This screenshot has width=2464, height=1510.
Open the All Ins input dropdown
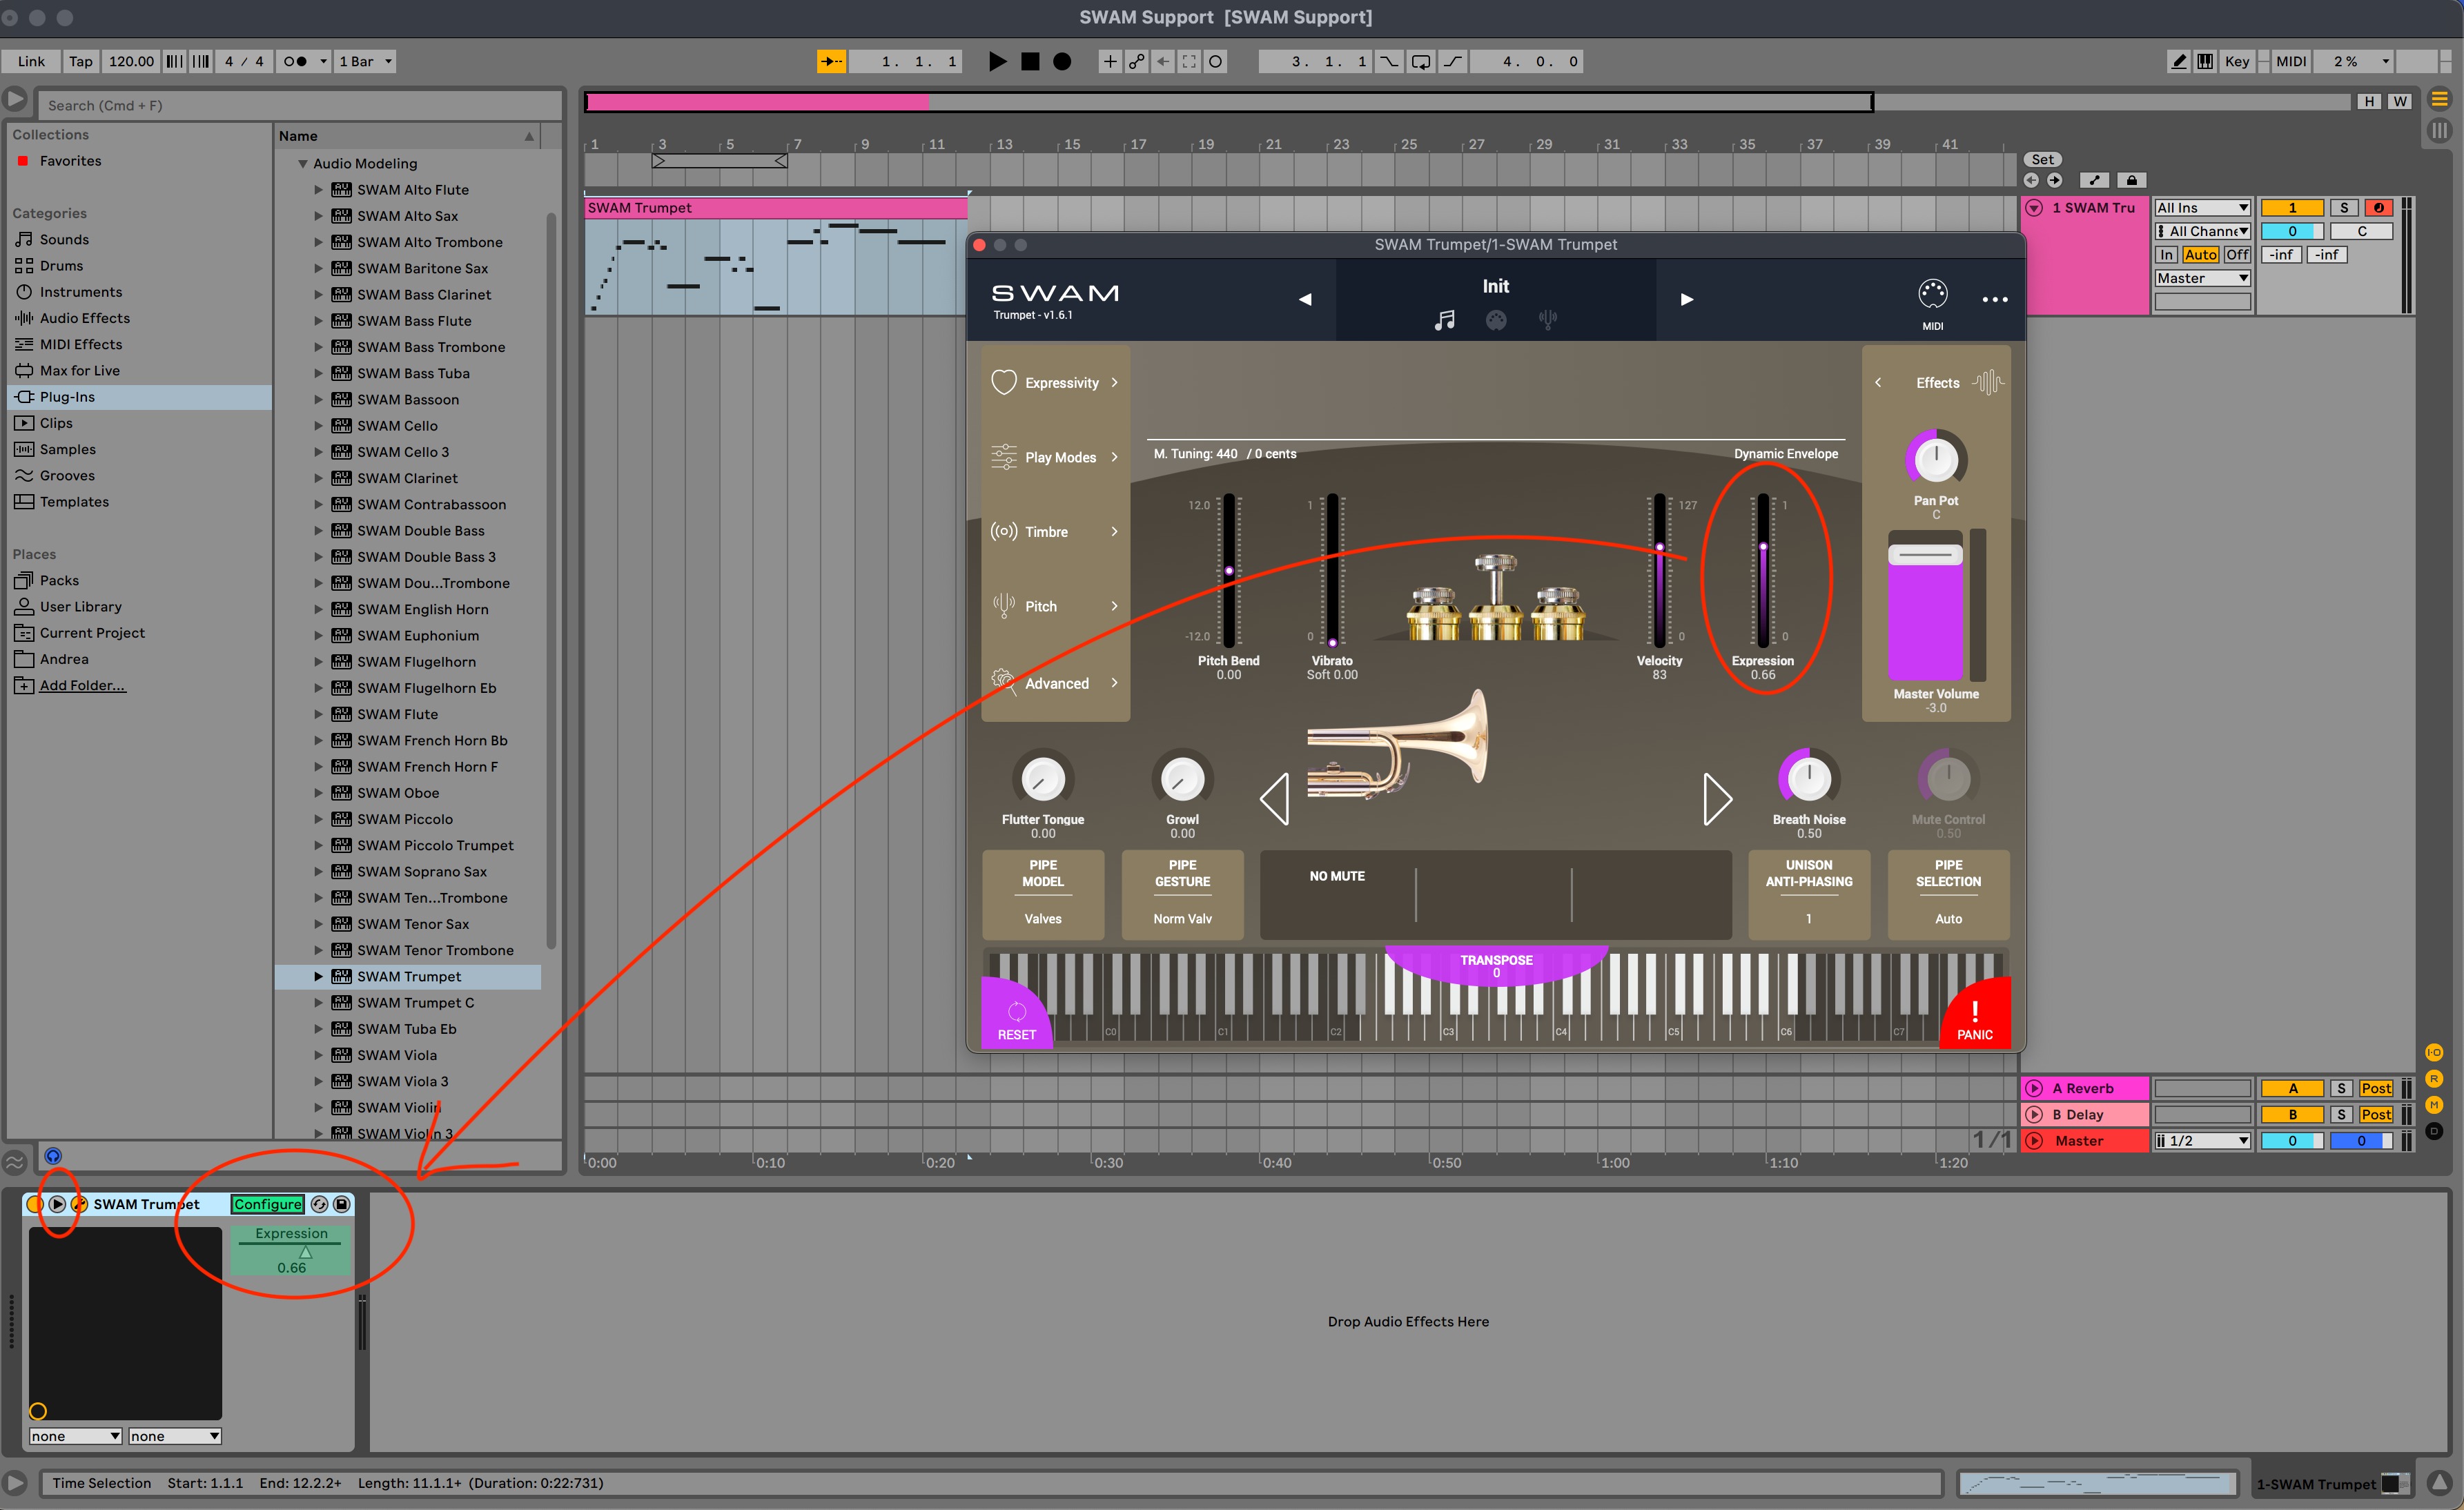coord(2202,208)
